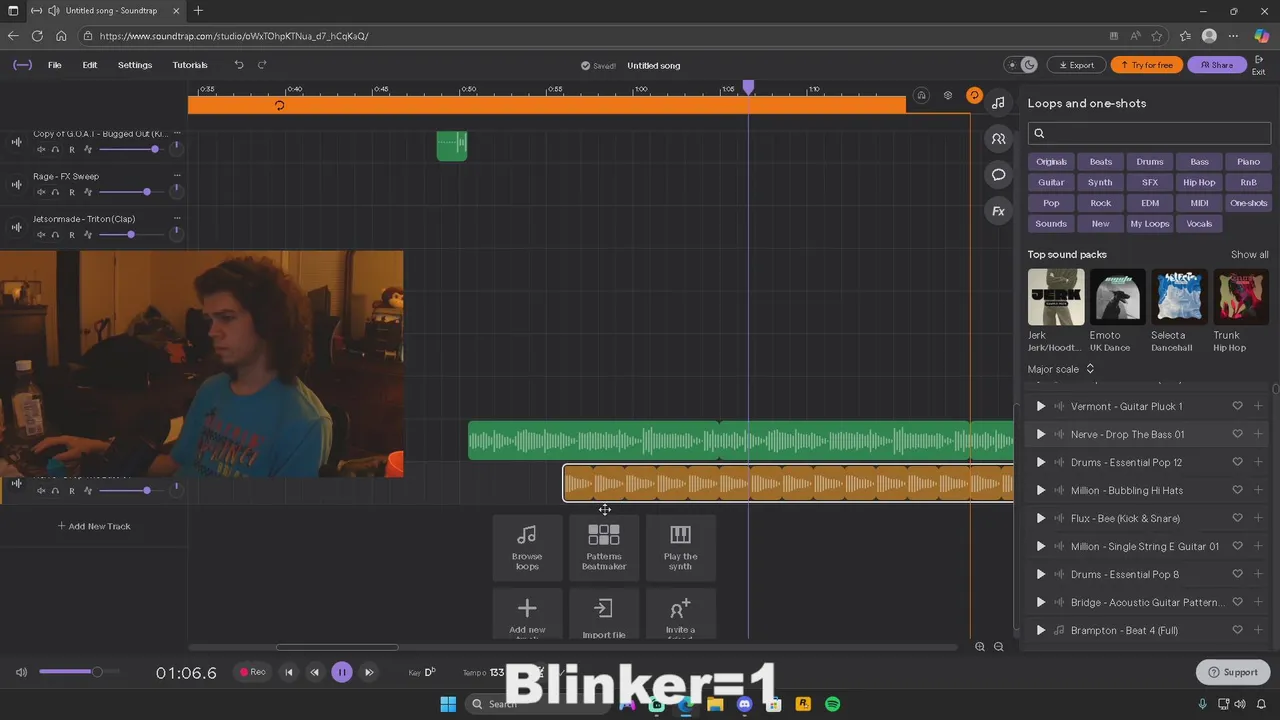The width and height of the screenshot is (1280, 720).
Task: Click the Share button
Action: pyautogui.click(x=1217, y=65)
